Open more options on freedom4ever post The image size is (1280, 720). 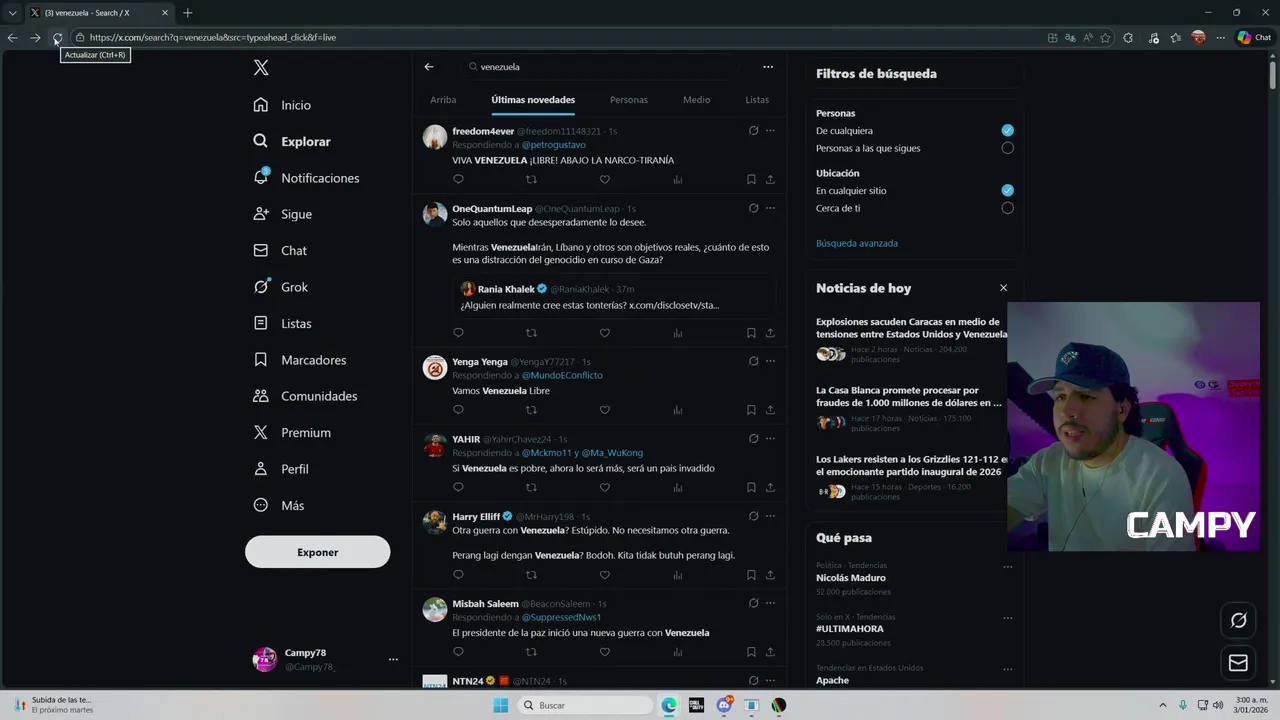[x=770, y=131]
